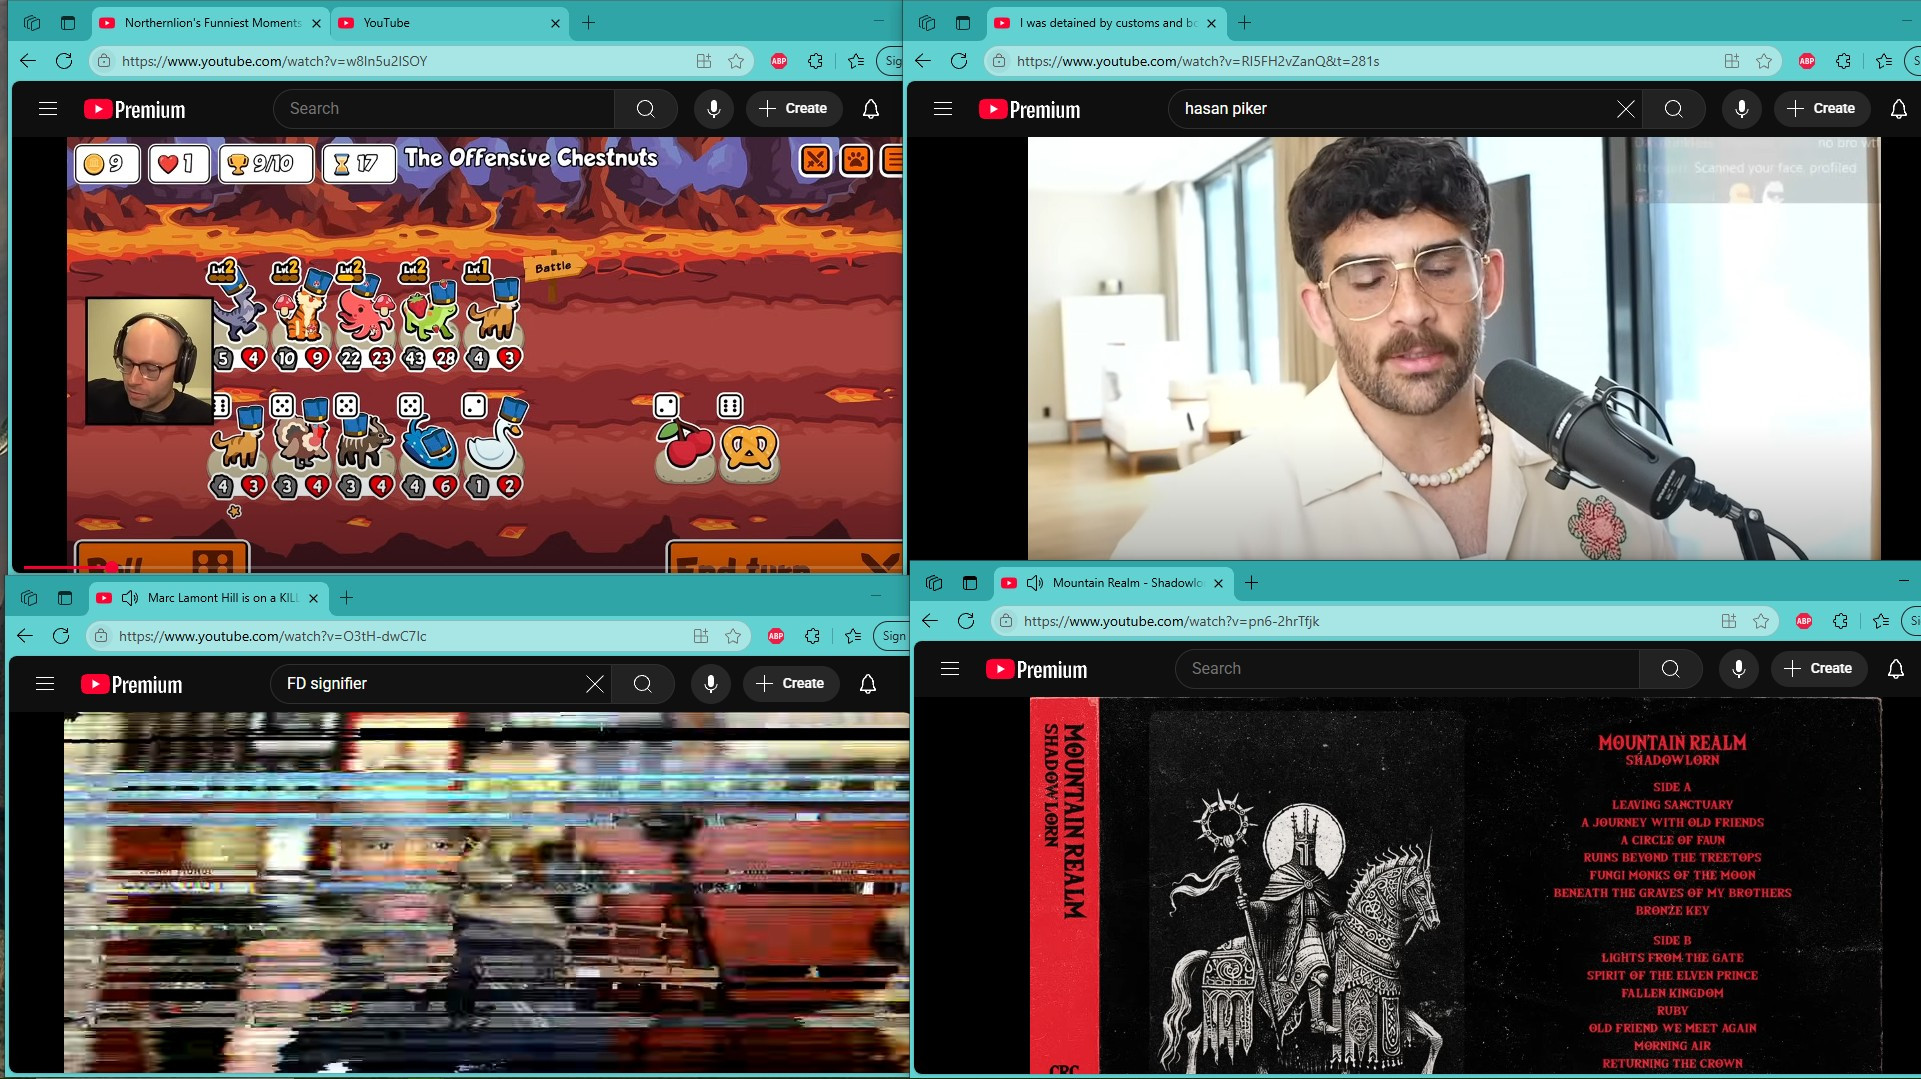This screenshot has width=1921, height=1079.
Task: Click microphone voice search in Hasan Piker window
Action: pos(1742,109)
